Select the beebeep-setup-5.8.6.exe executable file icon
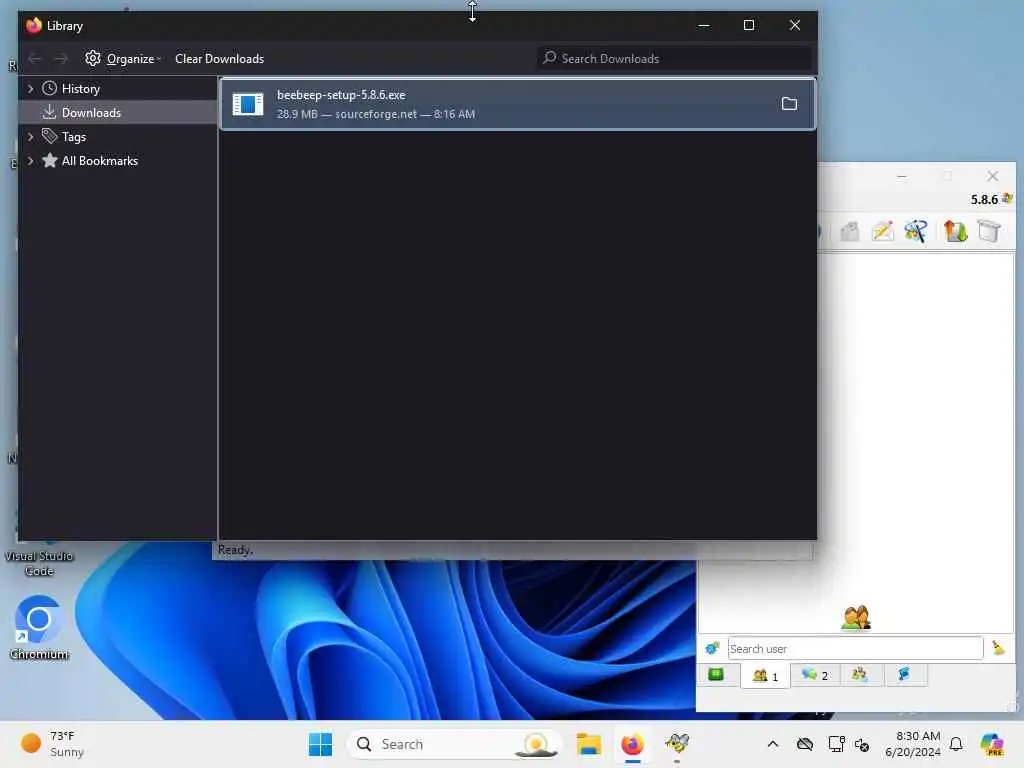 pos(248,104)
